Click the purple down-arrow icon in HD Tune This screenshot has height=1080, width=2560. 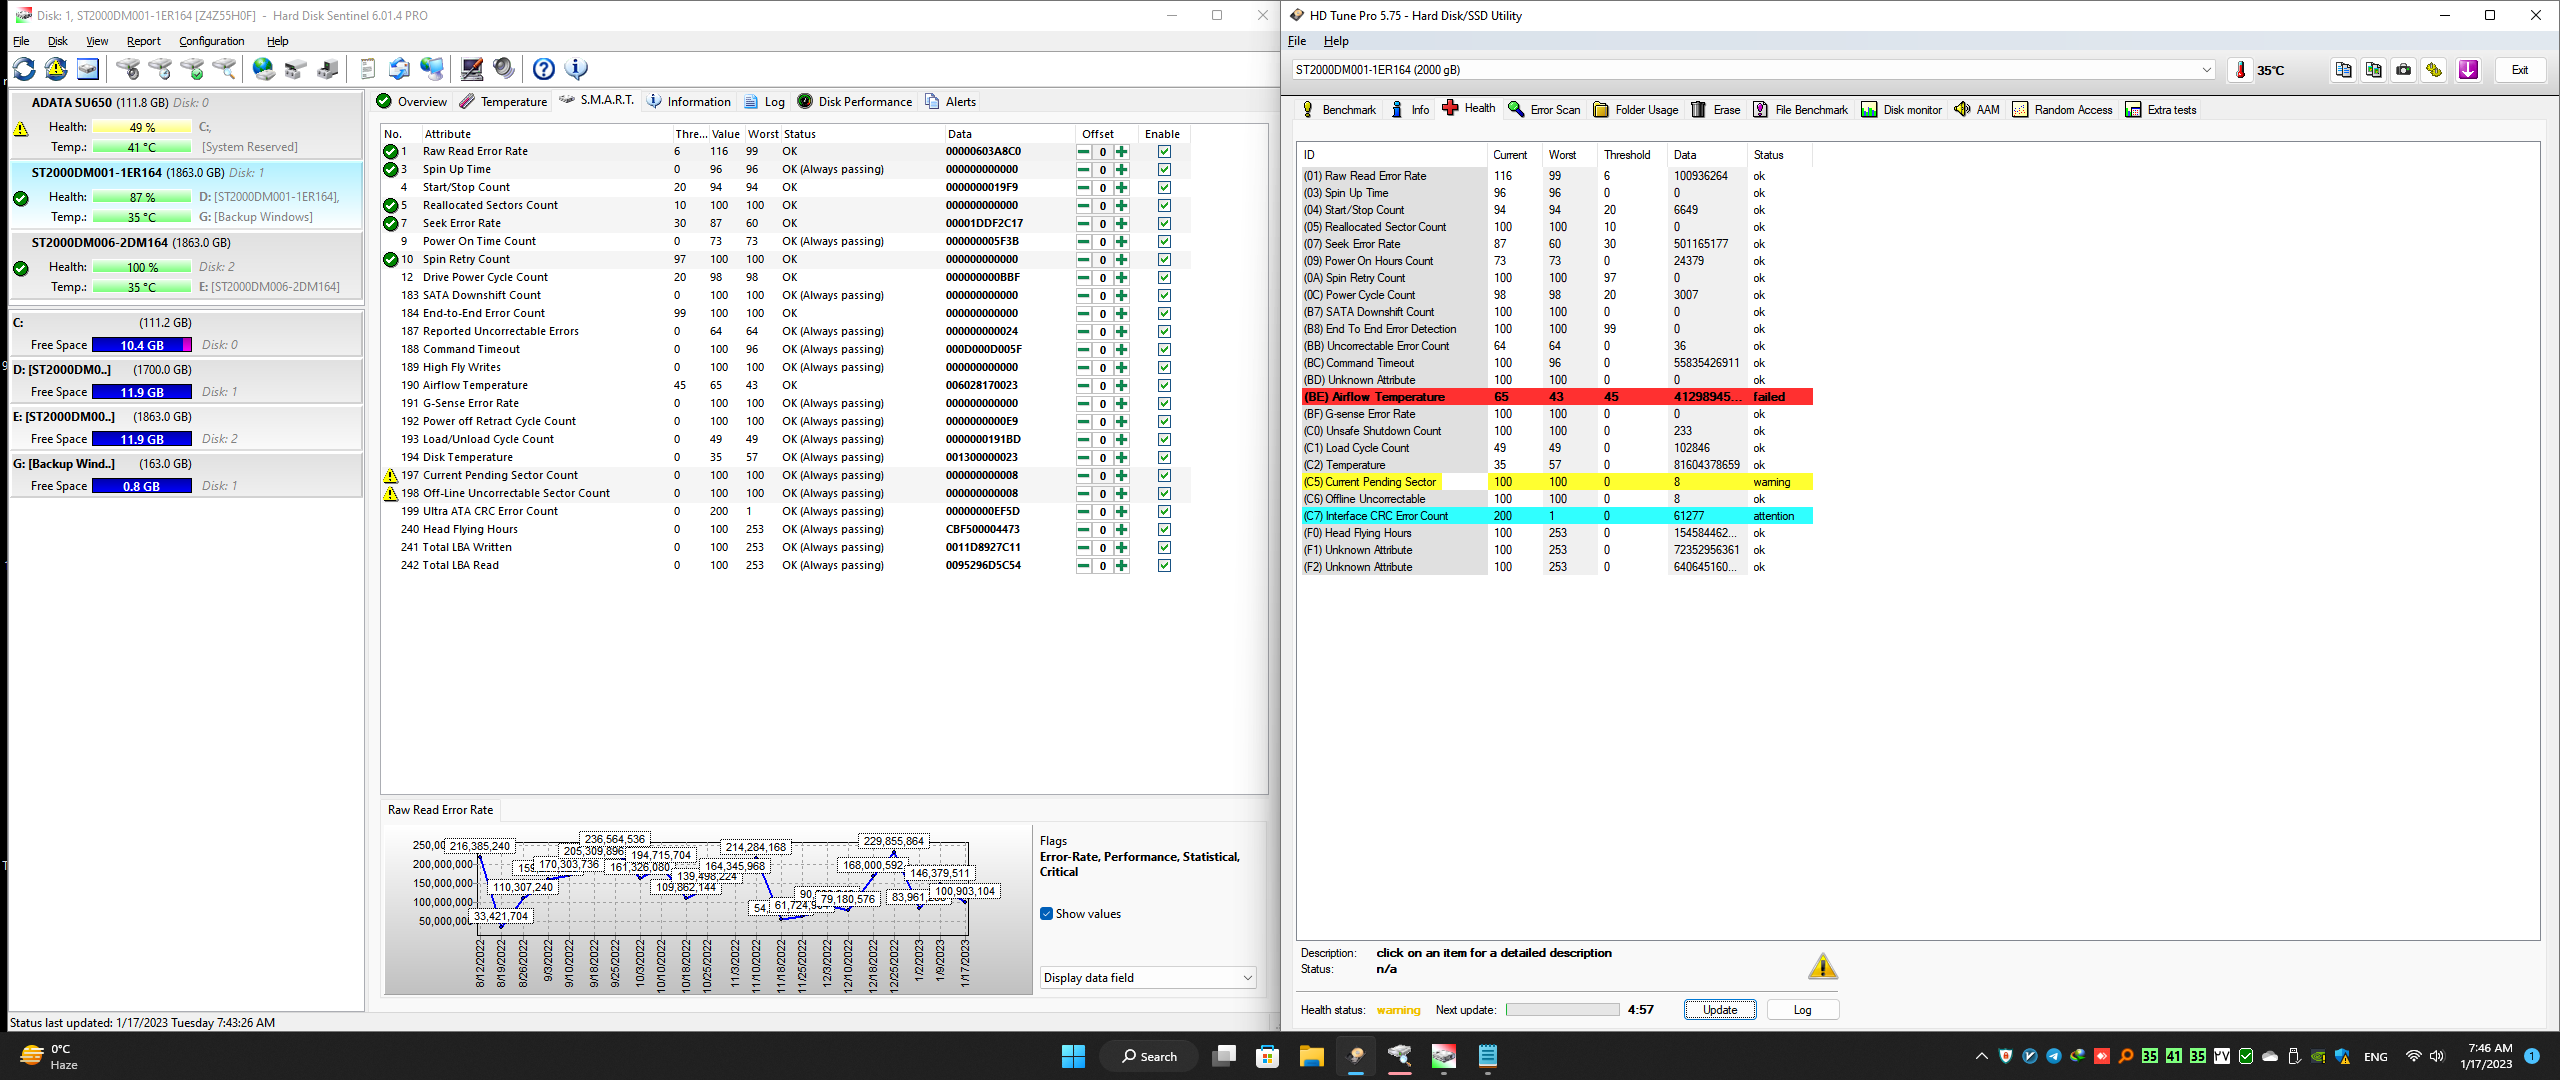tap(2467, 70)
